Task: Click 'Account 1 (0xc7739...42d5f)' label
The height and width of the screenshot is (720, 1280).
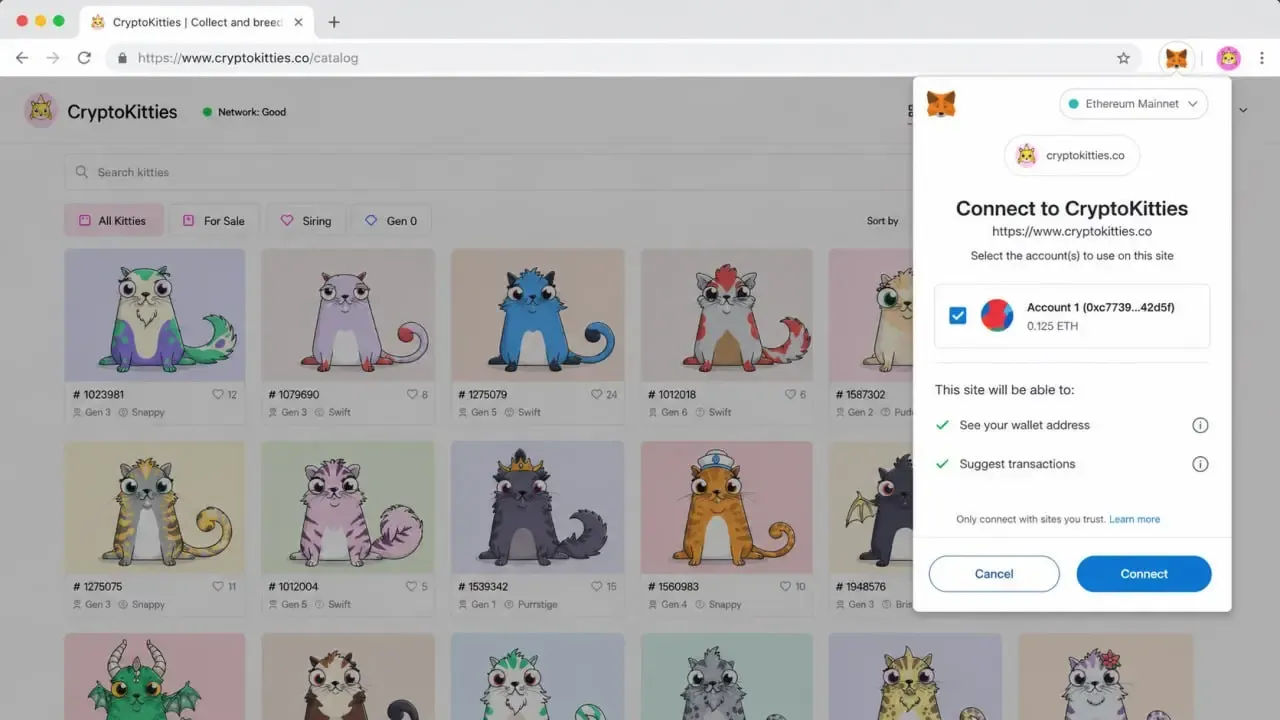Action: [1101, 307]
